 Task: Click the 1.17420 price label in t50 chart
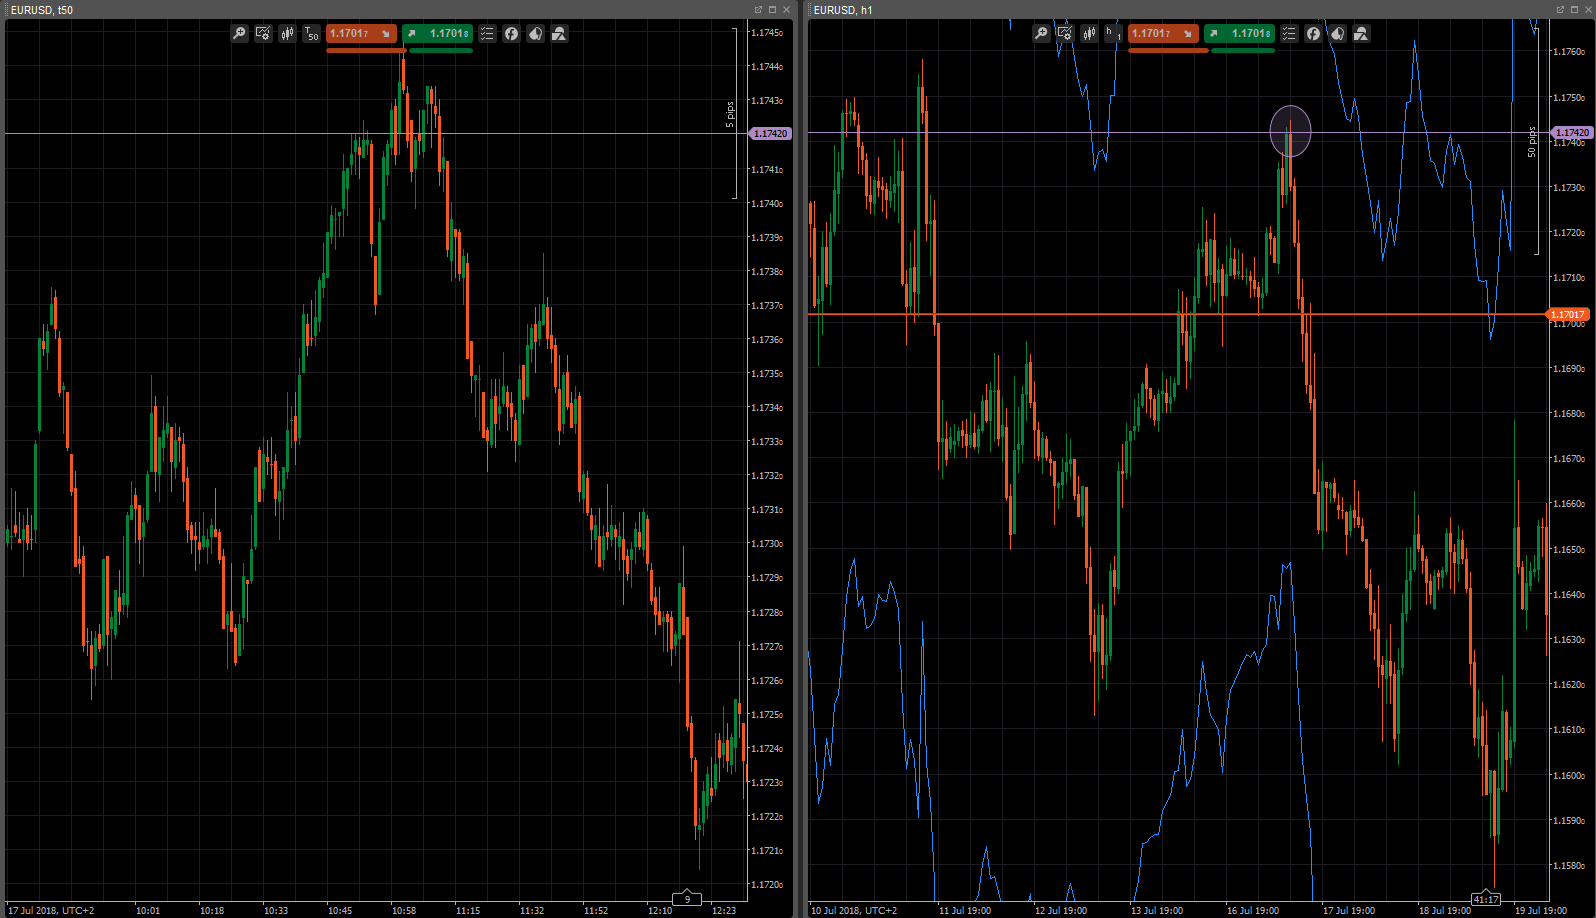(x=770, y=134)
